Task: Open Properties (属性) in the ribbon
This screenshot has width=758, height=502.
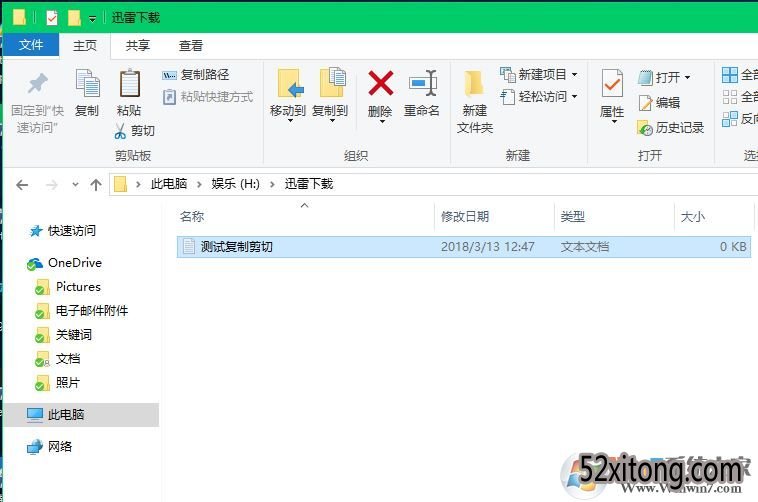Action: (612, 95)
